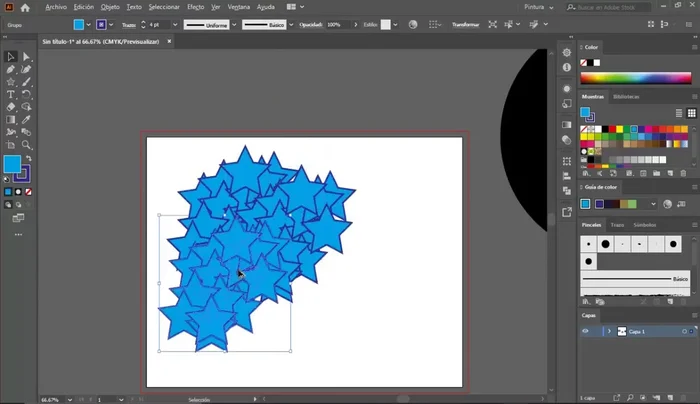Screen dimensions: 700x404
Task: Activate the Zoom magnifier tool
Action: click(x=26, y=145)
